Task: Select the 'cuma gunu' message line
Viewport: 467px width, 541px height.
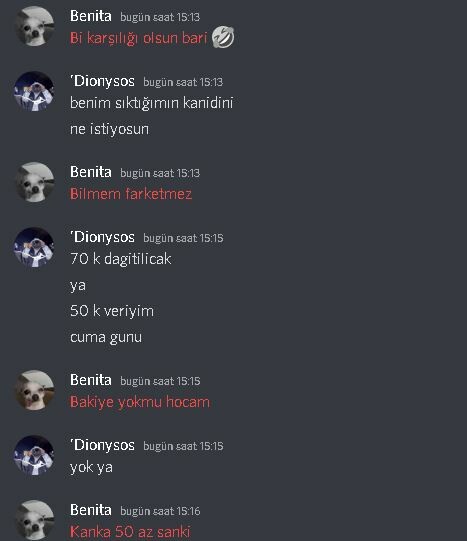Action: (x=106, y=337)
